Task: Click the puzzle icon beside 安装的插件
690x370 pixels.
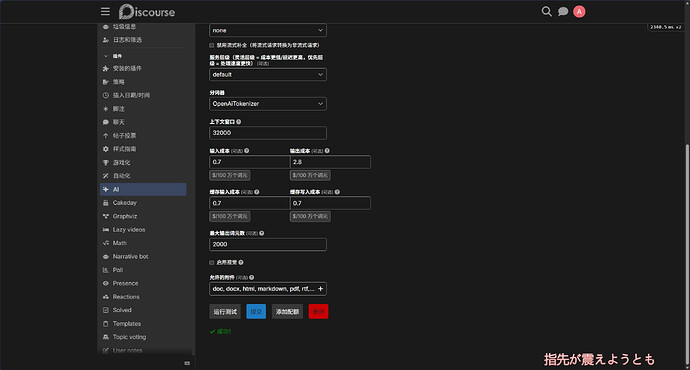Action: (x=106, y=69)
